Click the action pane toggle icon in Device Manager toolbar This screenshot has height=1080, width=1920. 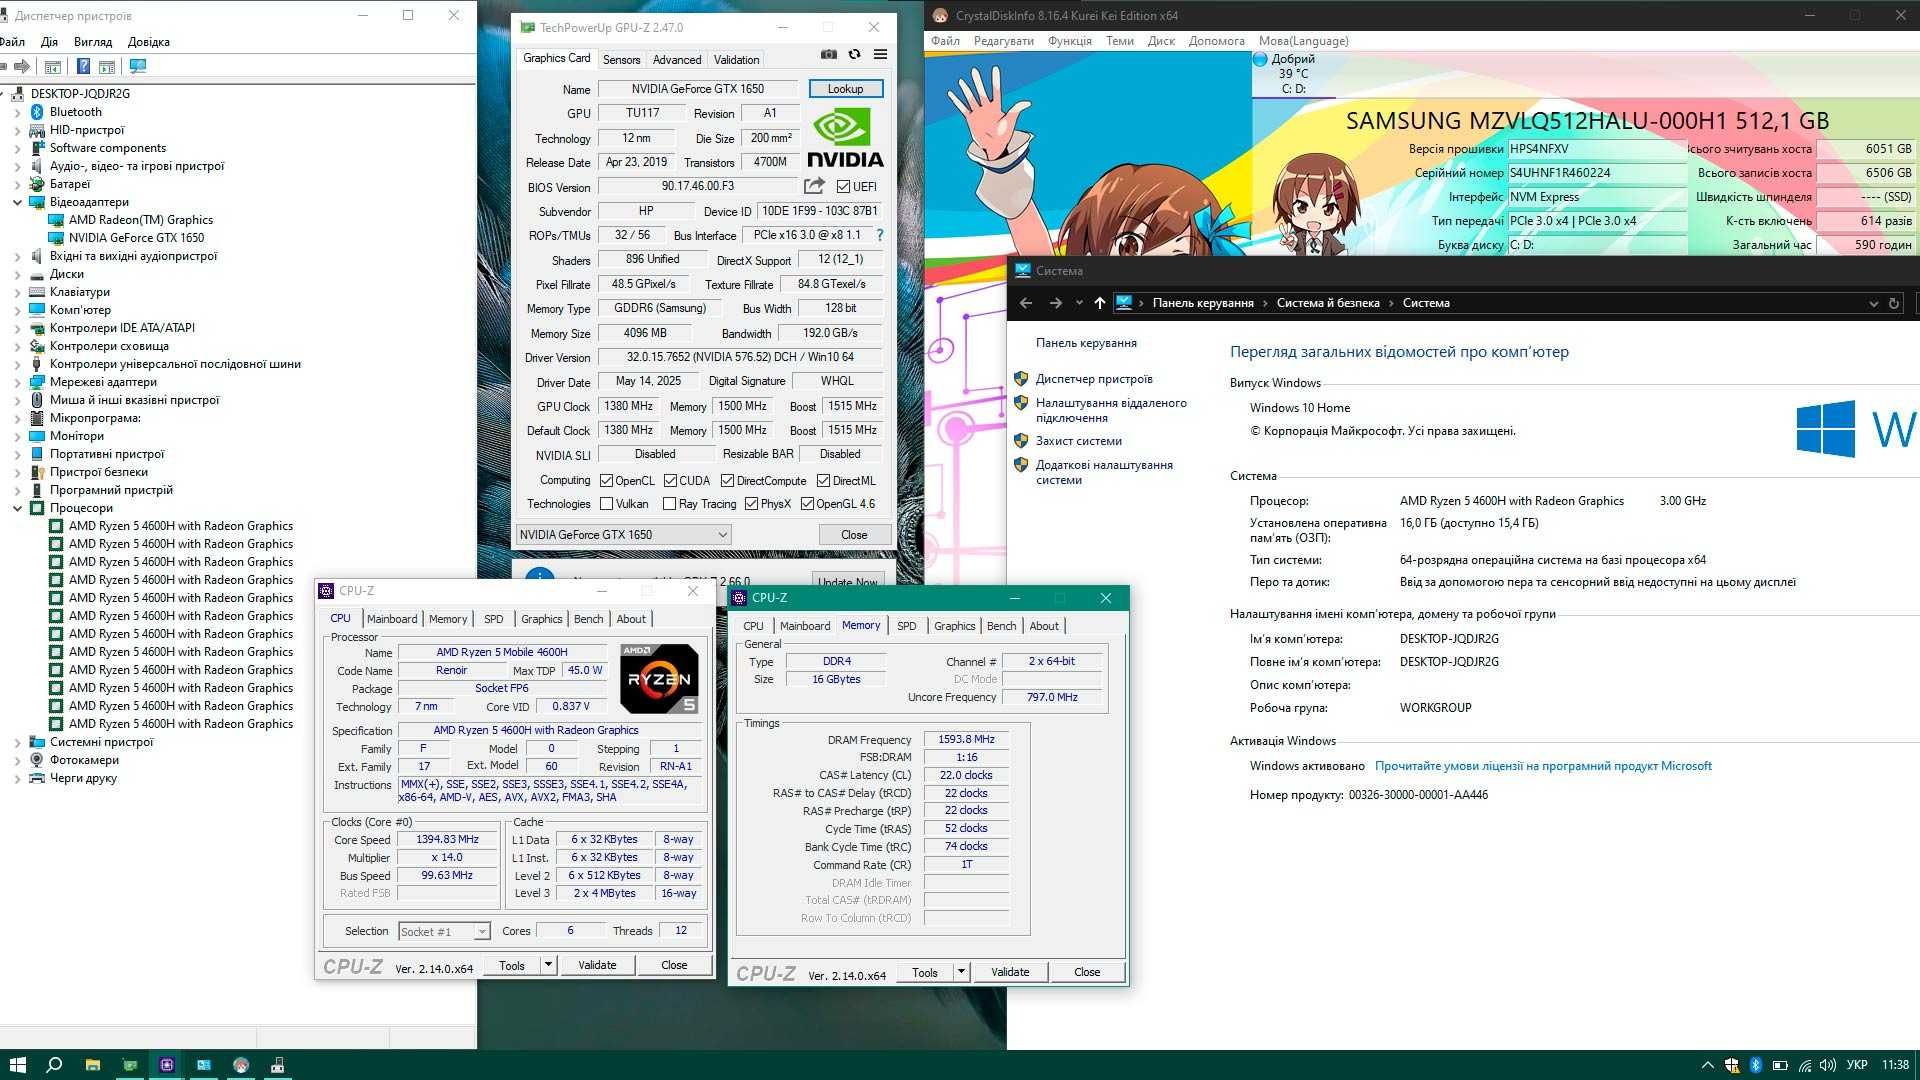[107, 67]
